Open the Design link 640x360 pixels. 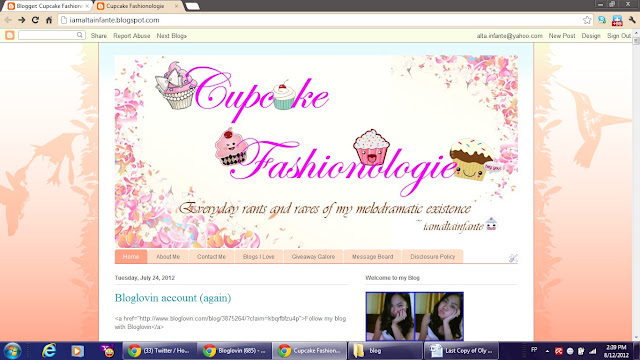(591, 36)
